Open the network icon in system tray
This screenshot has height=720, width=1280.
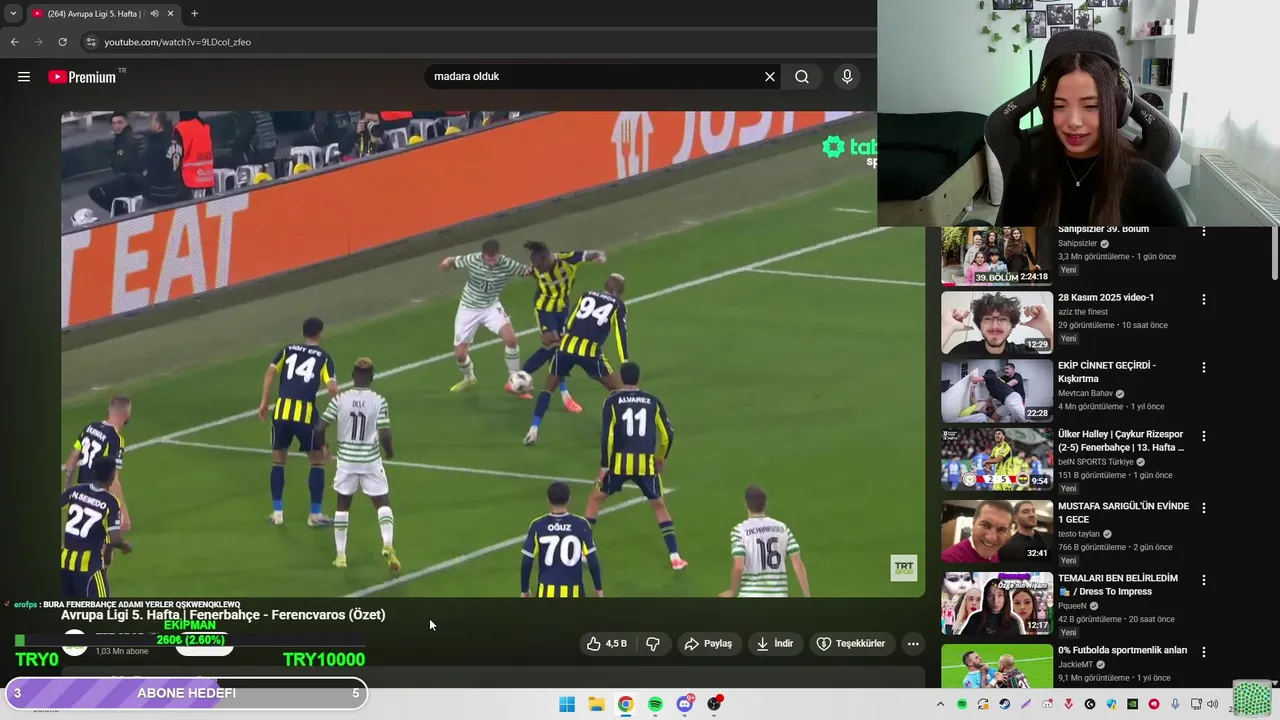1196,704
